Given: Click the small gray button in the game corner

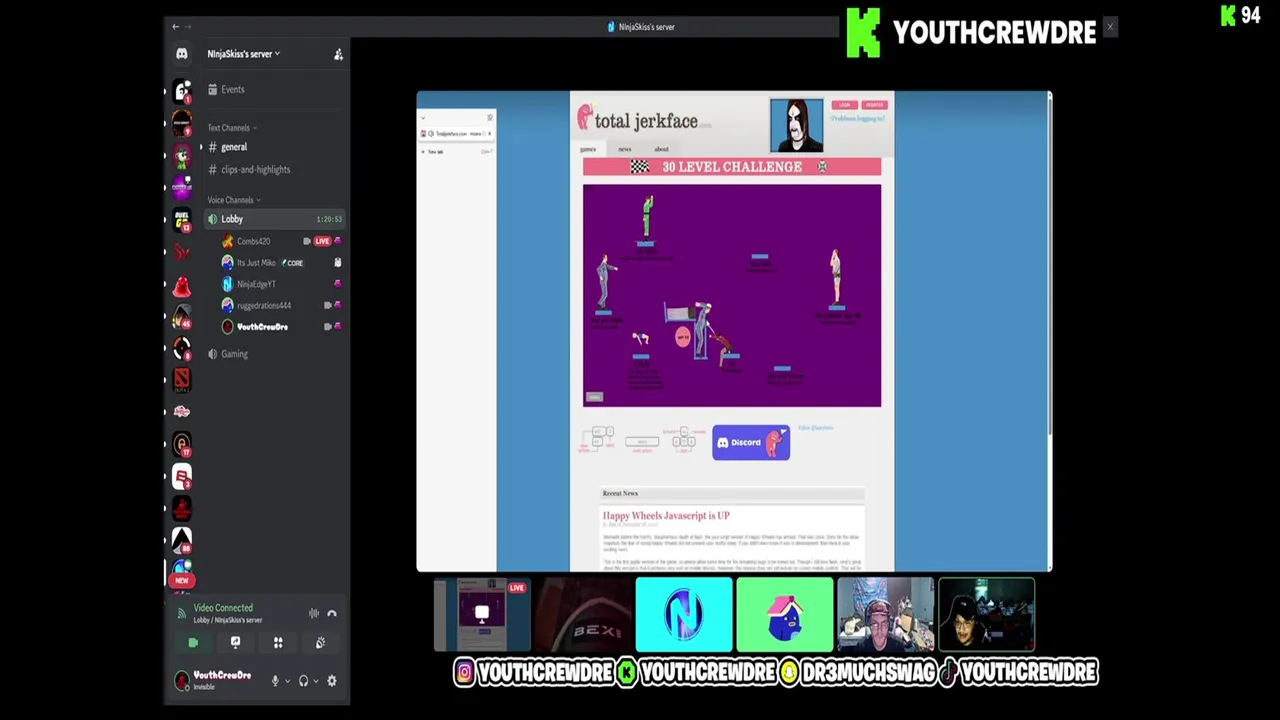Looking at the screenshot, I should (x=594, y=397).
